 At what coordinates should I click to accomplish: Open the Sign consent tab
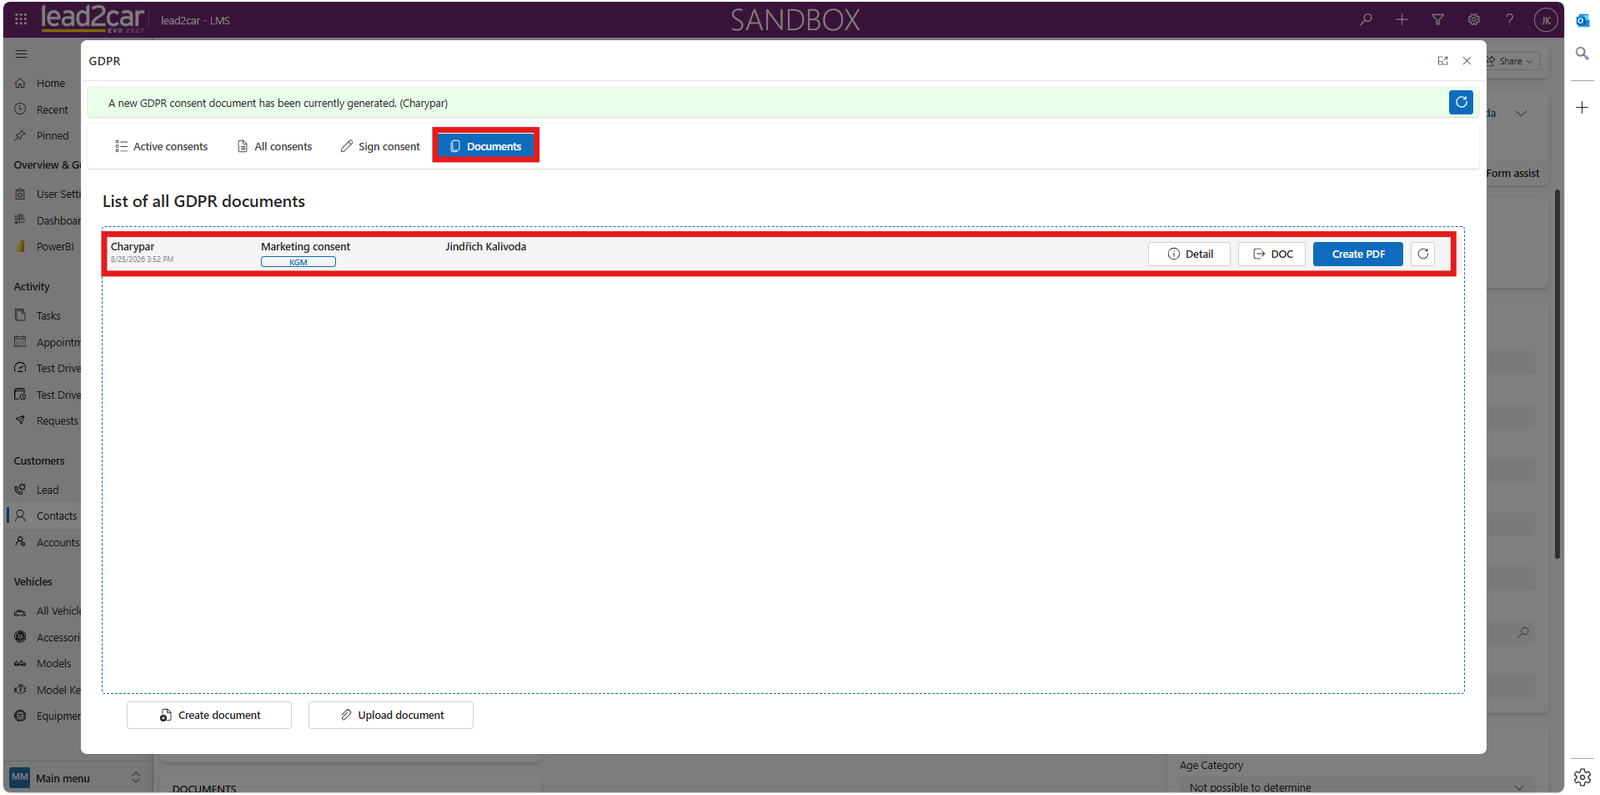[380, 146]
